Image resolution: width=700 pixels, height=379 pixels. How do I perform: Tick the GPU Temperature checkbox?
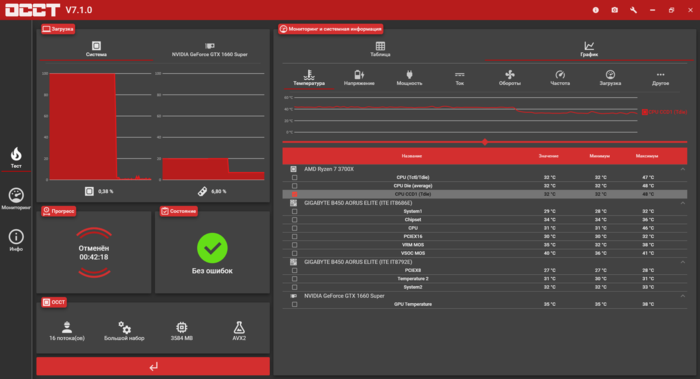(294, 304)
